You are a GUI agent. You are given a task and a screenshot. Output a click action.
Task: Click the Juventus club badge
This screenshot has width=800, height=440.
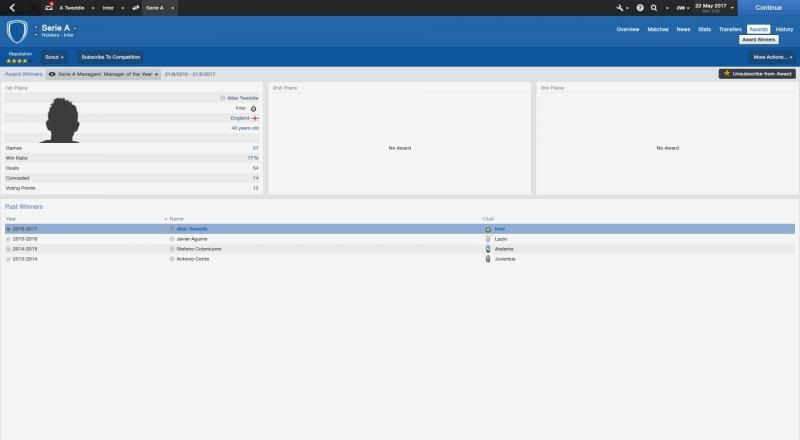point(488,259)
